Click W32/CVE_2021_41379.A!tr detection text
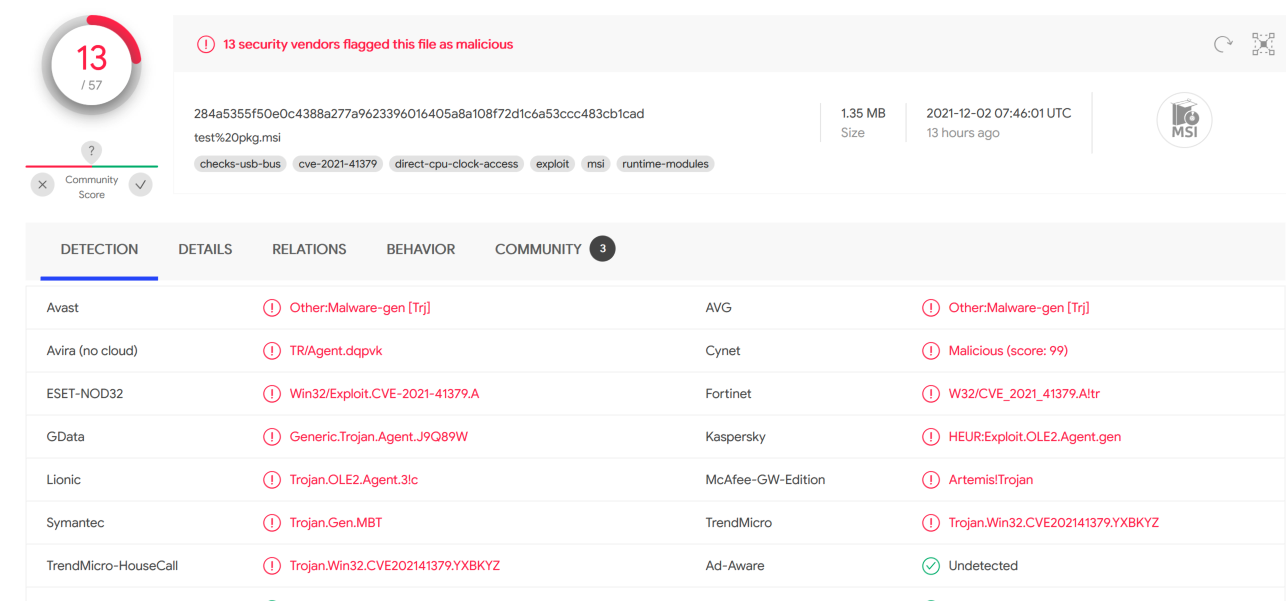 point(1024,394)
